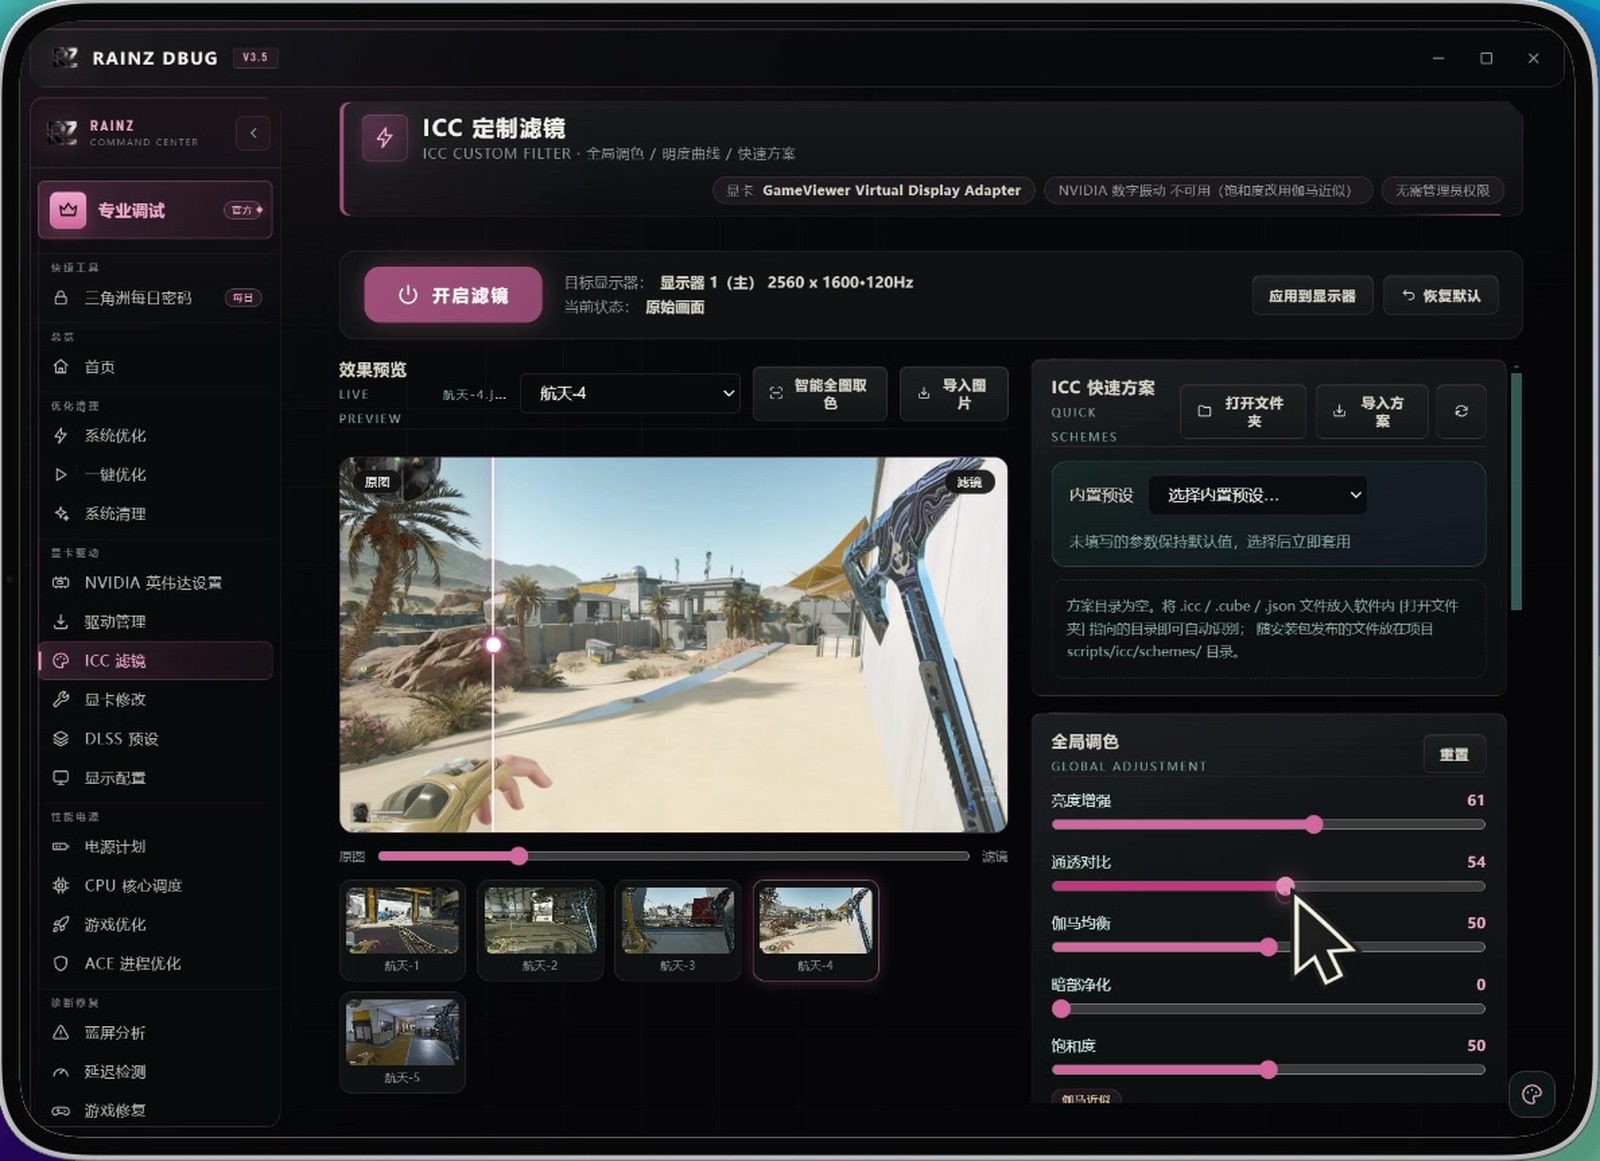Expand the 选择内置预设 dropdown
This screenshot has height=1161, width=1600.
tap(1258, 495)
